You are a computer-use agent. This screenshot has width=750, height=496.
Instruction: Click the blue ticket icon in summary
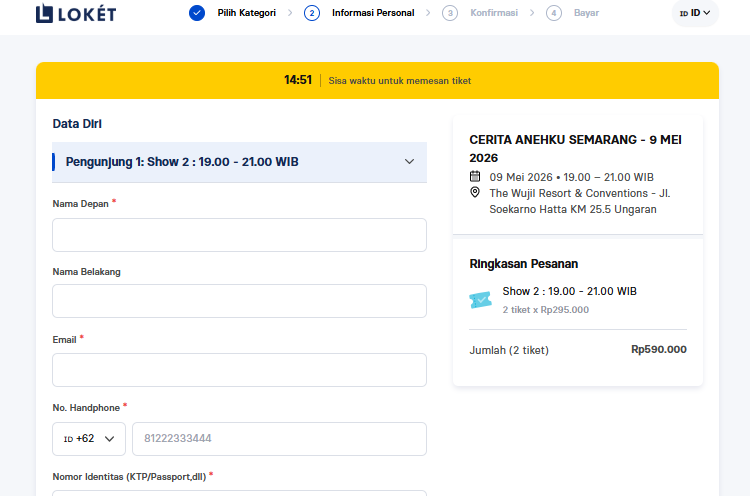pos(481,300)
